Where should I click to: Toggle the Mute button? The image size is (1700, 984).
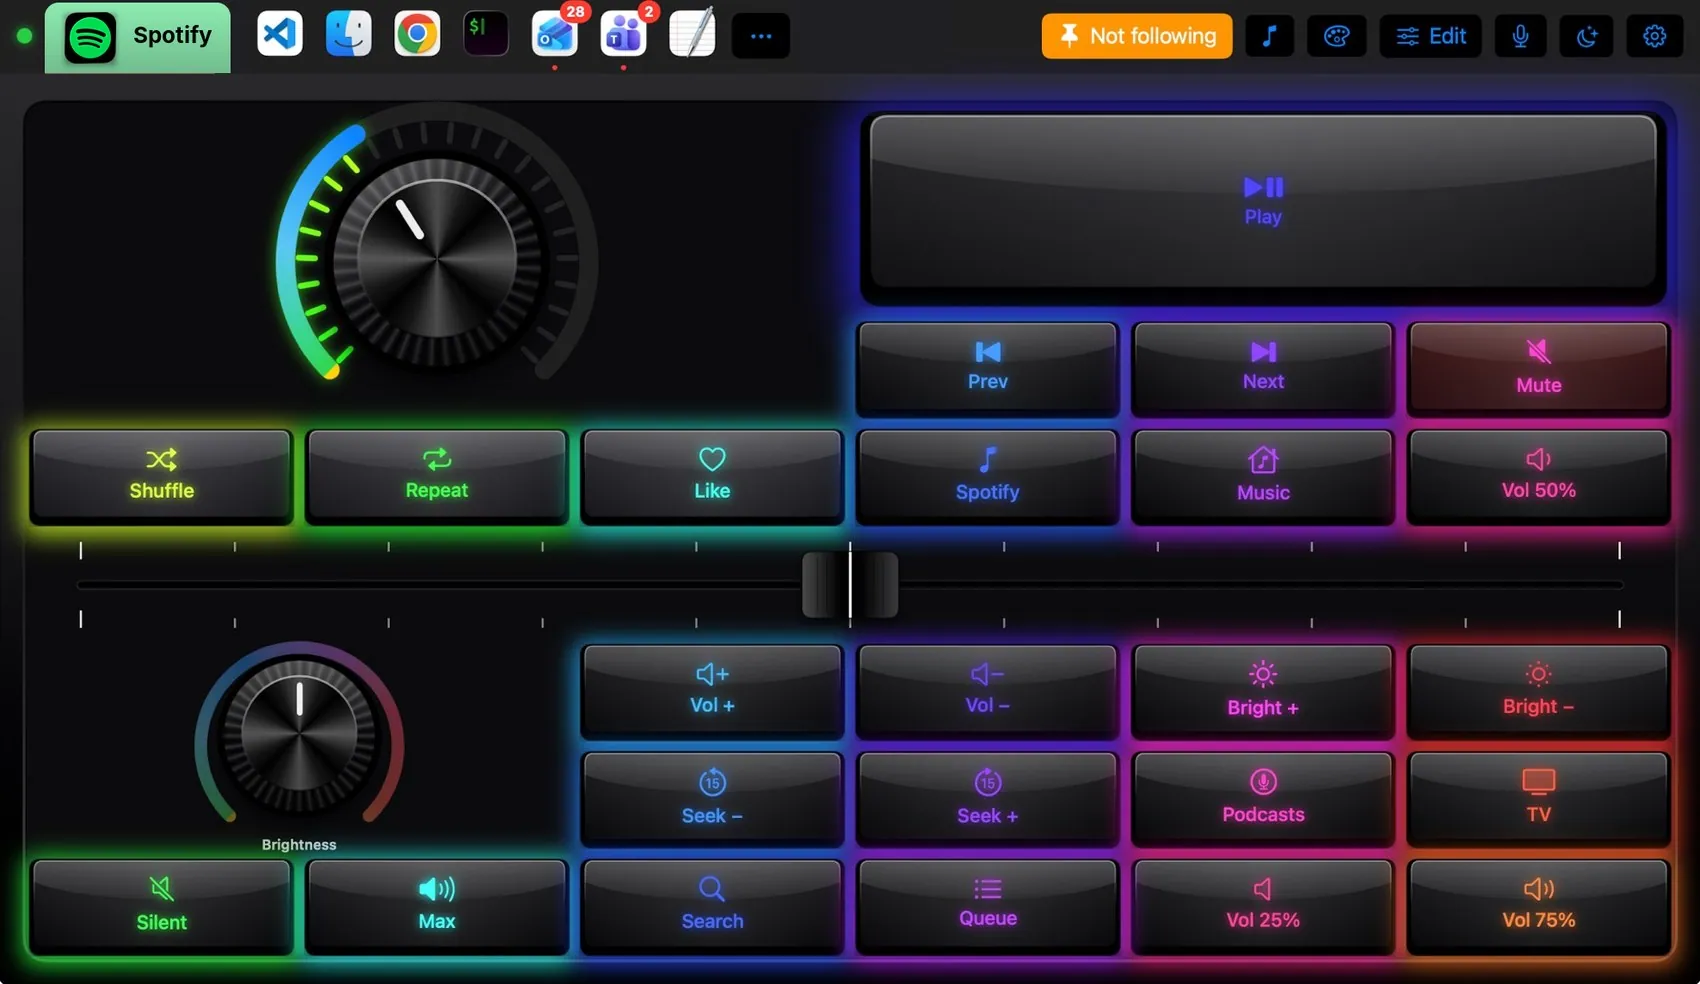tap(1538, 367)
